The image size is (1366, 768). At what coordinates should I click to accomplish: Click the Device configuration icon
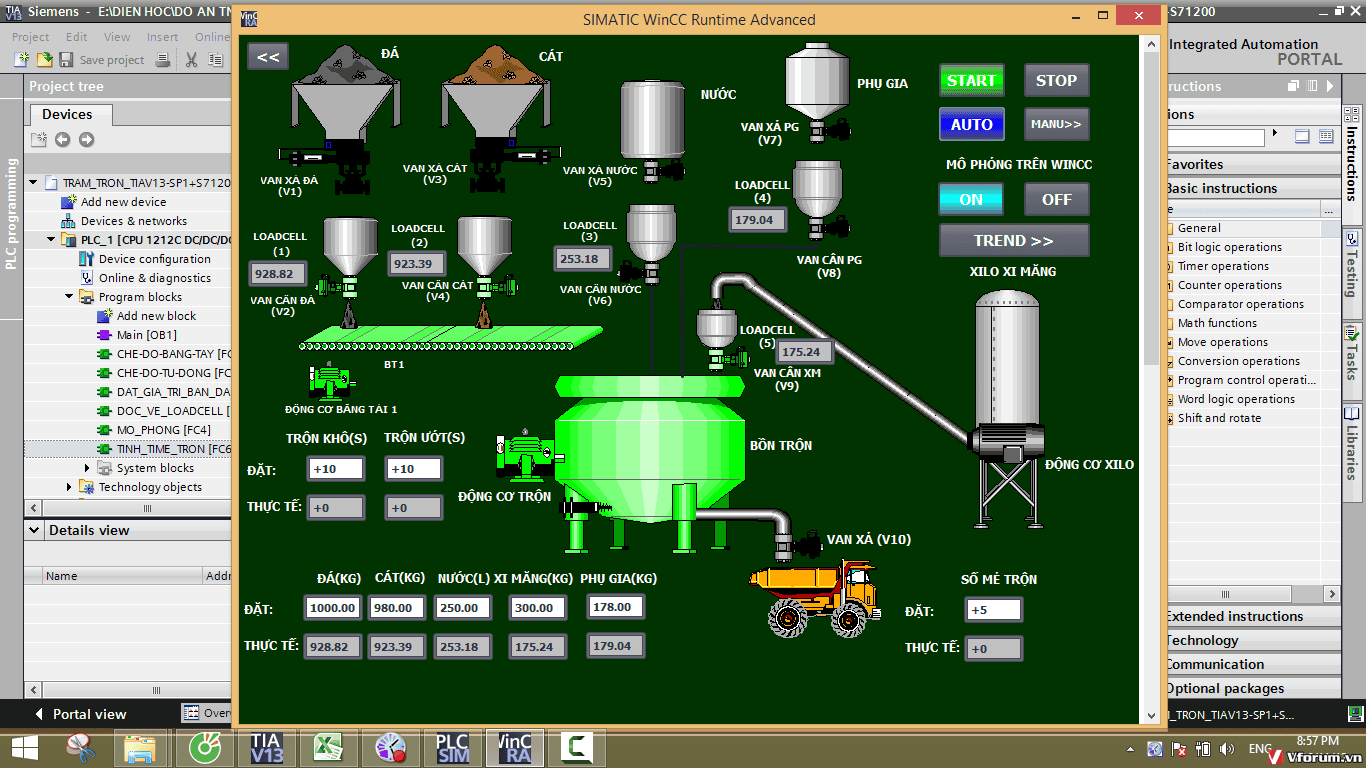pyautogui.click(x=87, y=259)
